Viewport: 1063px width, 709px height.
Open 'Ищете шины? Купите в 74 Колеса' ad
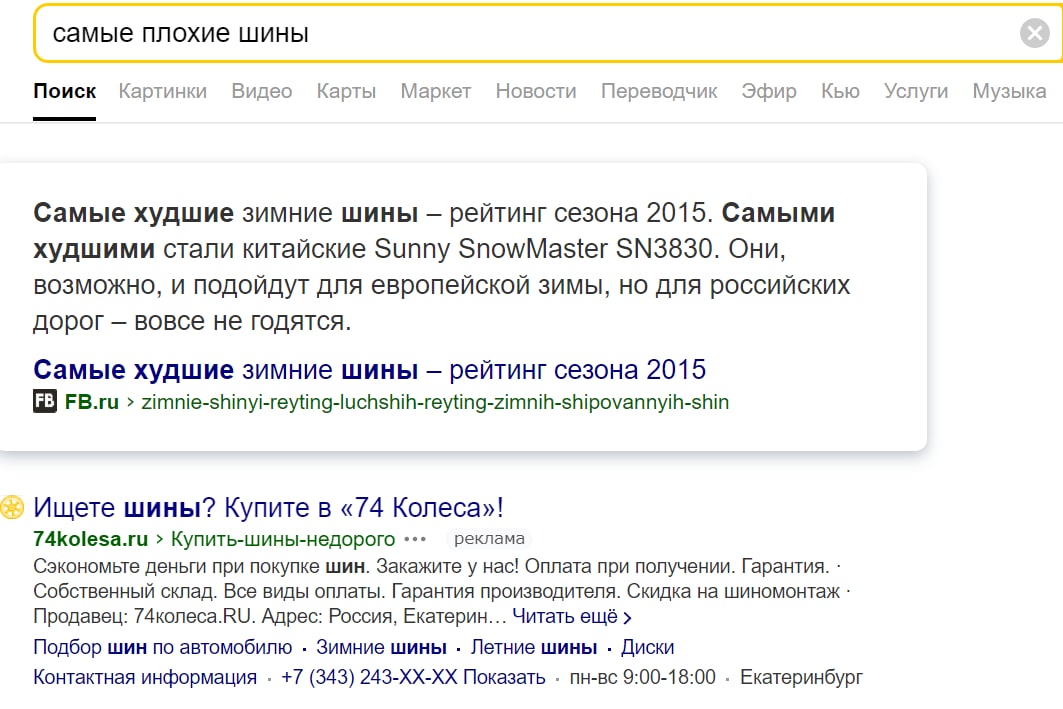point(268,508)
